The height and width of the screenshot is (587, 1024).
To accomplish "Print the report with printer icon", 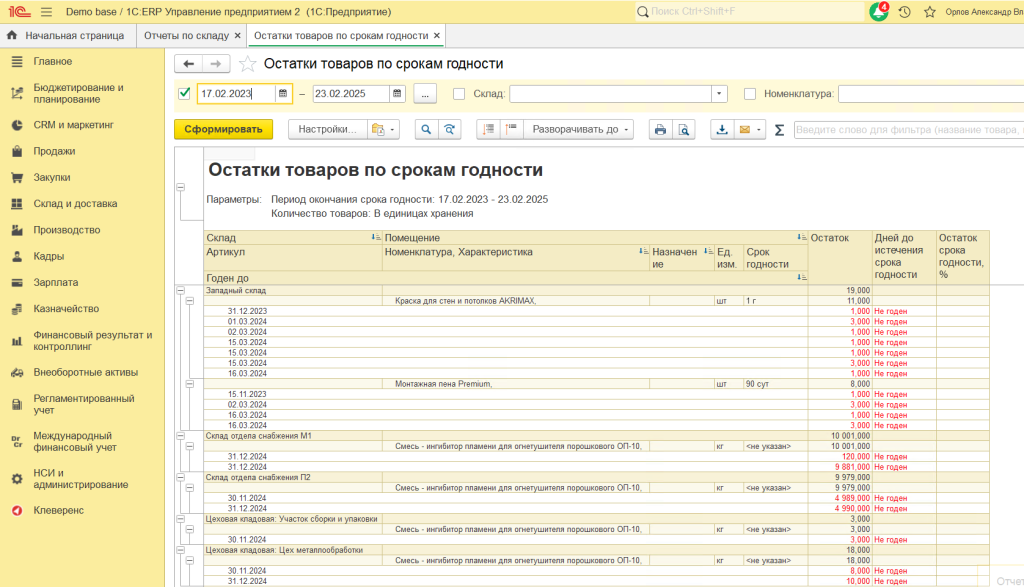I will (x=660, y=129).
